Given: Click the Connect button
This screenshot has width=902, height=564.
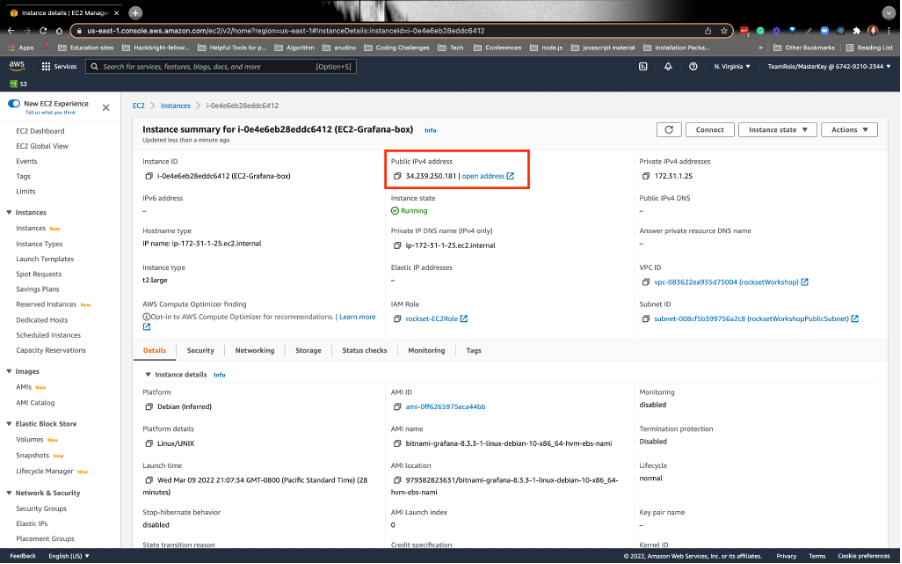Looking at the screenshot, I should [710, 130].
